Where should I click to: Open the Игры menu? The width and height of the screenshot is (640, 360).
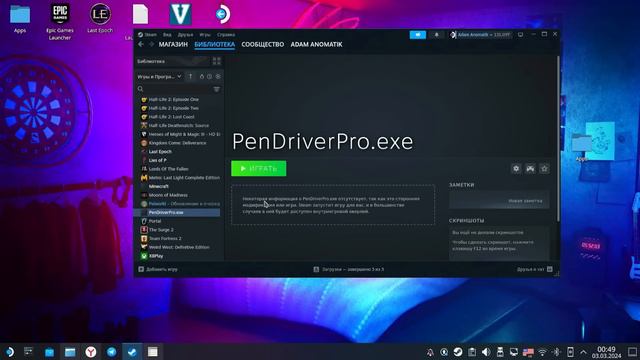pyautogui.click(x=205, y=35)
